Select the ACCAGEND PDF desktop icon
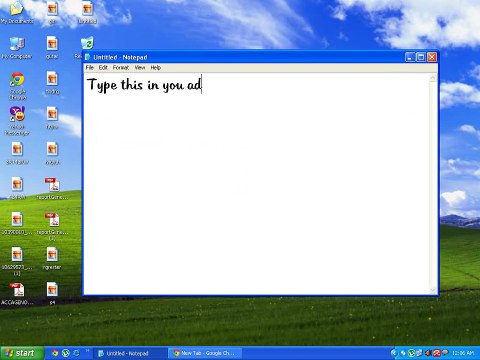Image resolution: width=480 pixels, height=360 pixels. pyautogui.click(x=17, y=294)
